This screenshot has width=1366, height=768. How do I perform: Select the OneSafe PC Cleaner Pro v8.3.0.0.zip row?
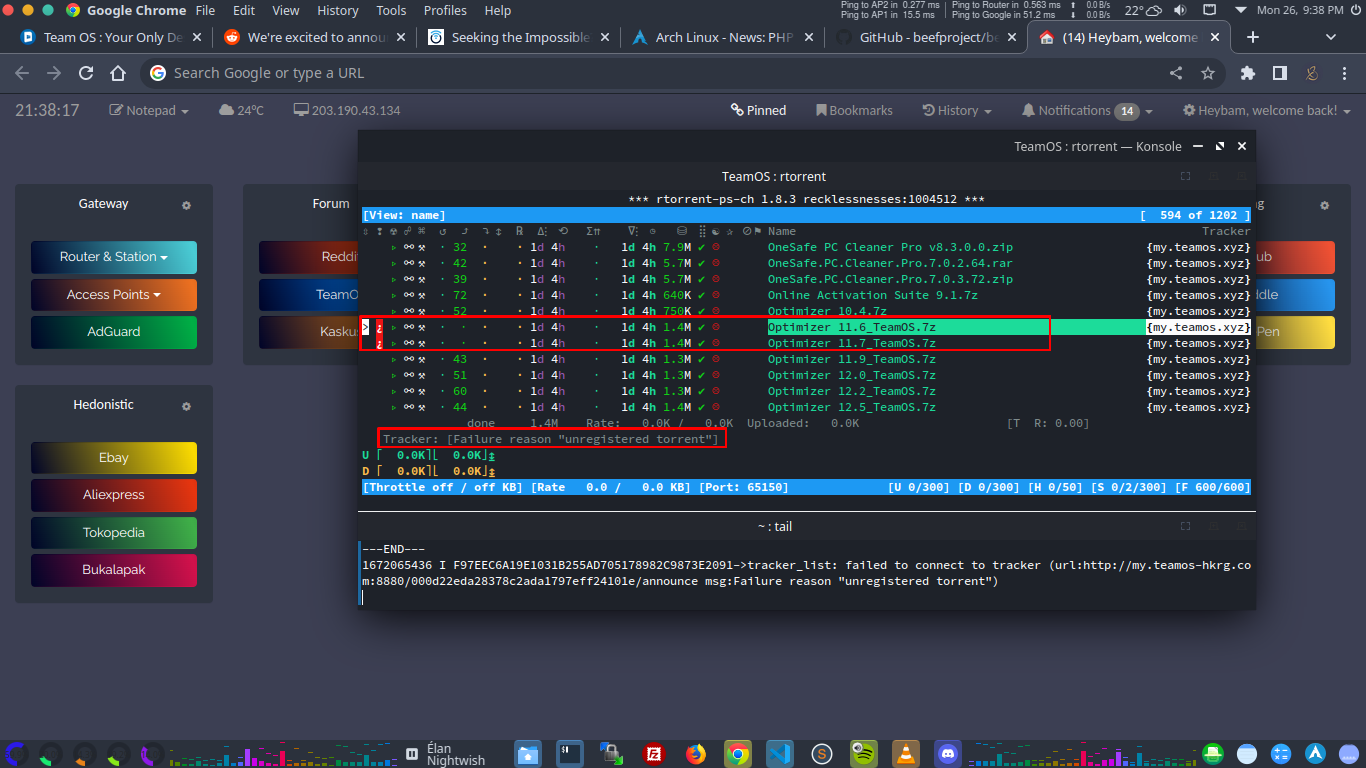(806, 247)
